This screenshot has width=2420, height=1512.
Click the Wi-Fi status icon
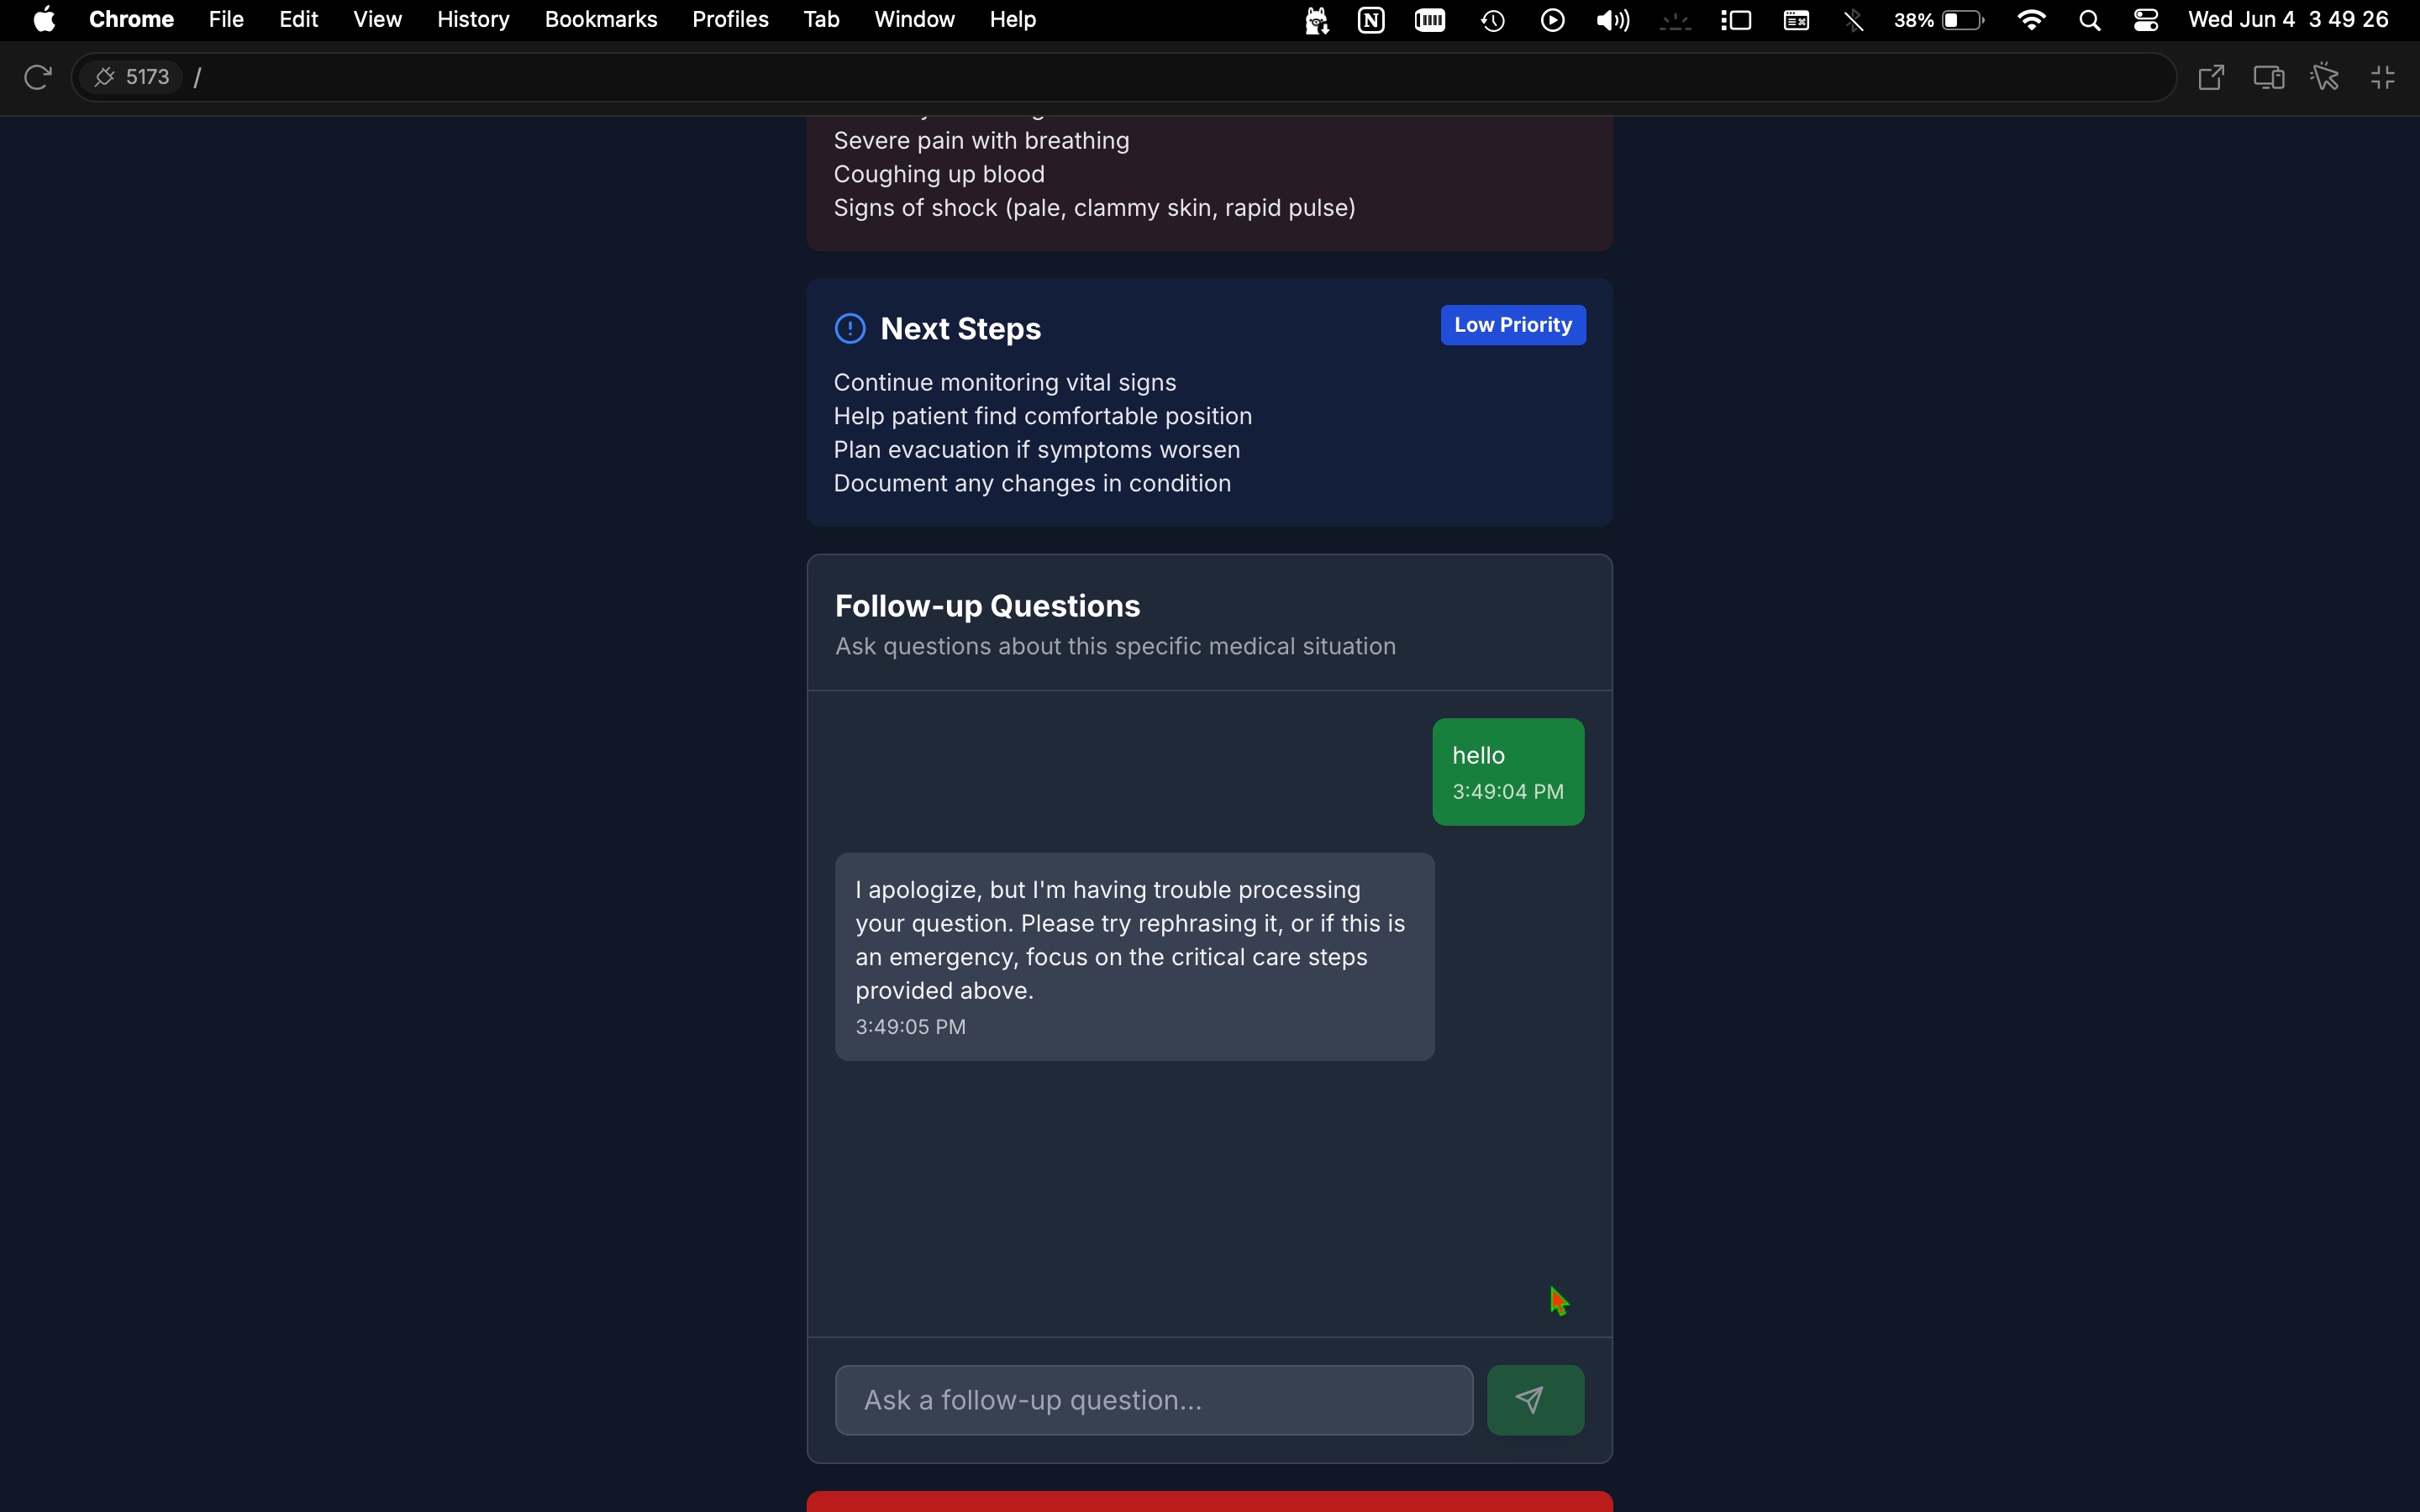click(2031, 20)
